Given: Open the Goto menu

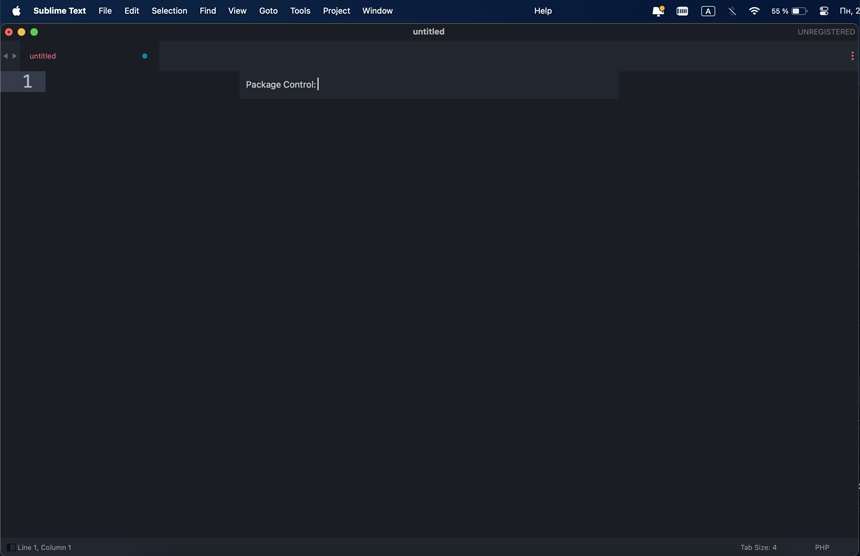Looking at the screenshot, I should [x=268, y=11].
